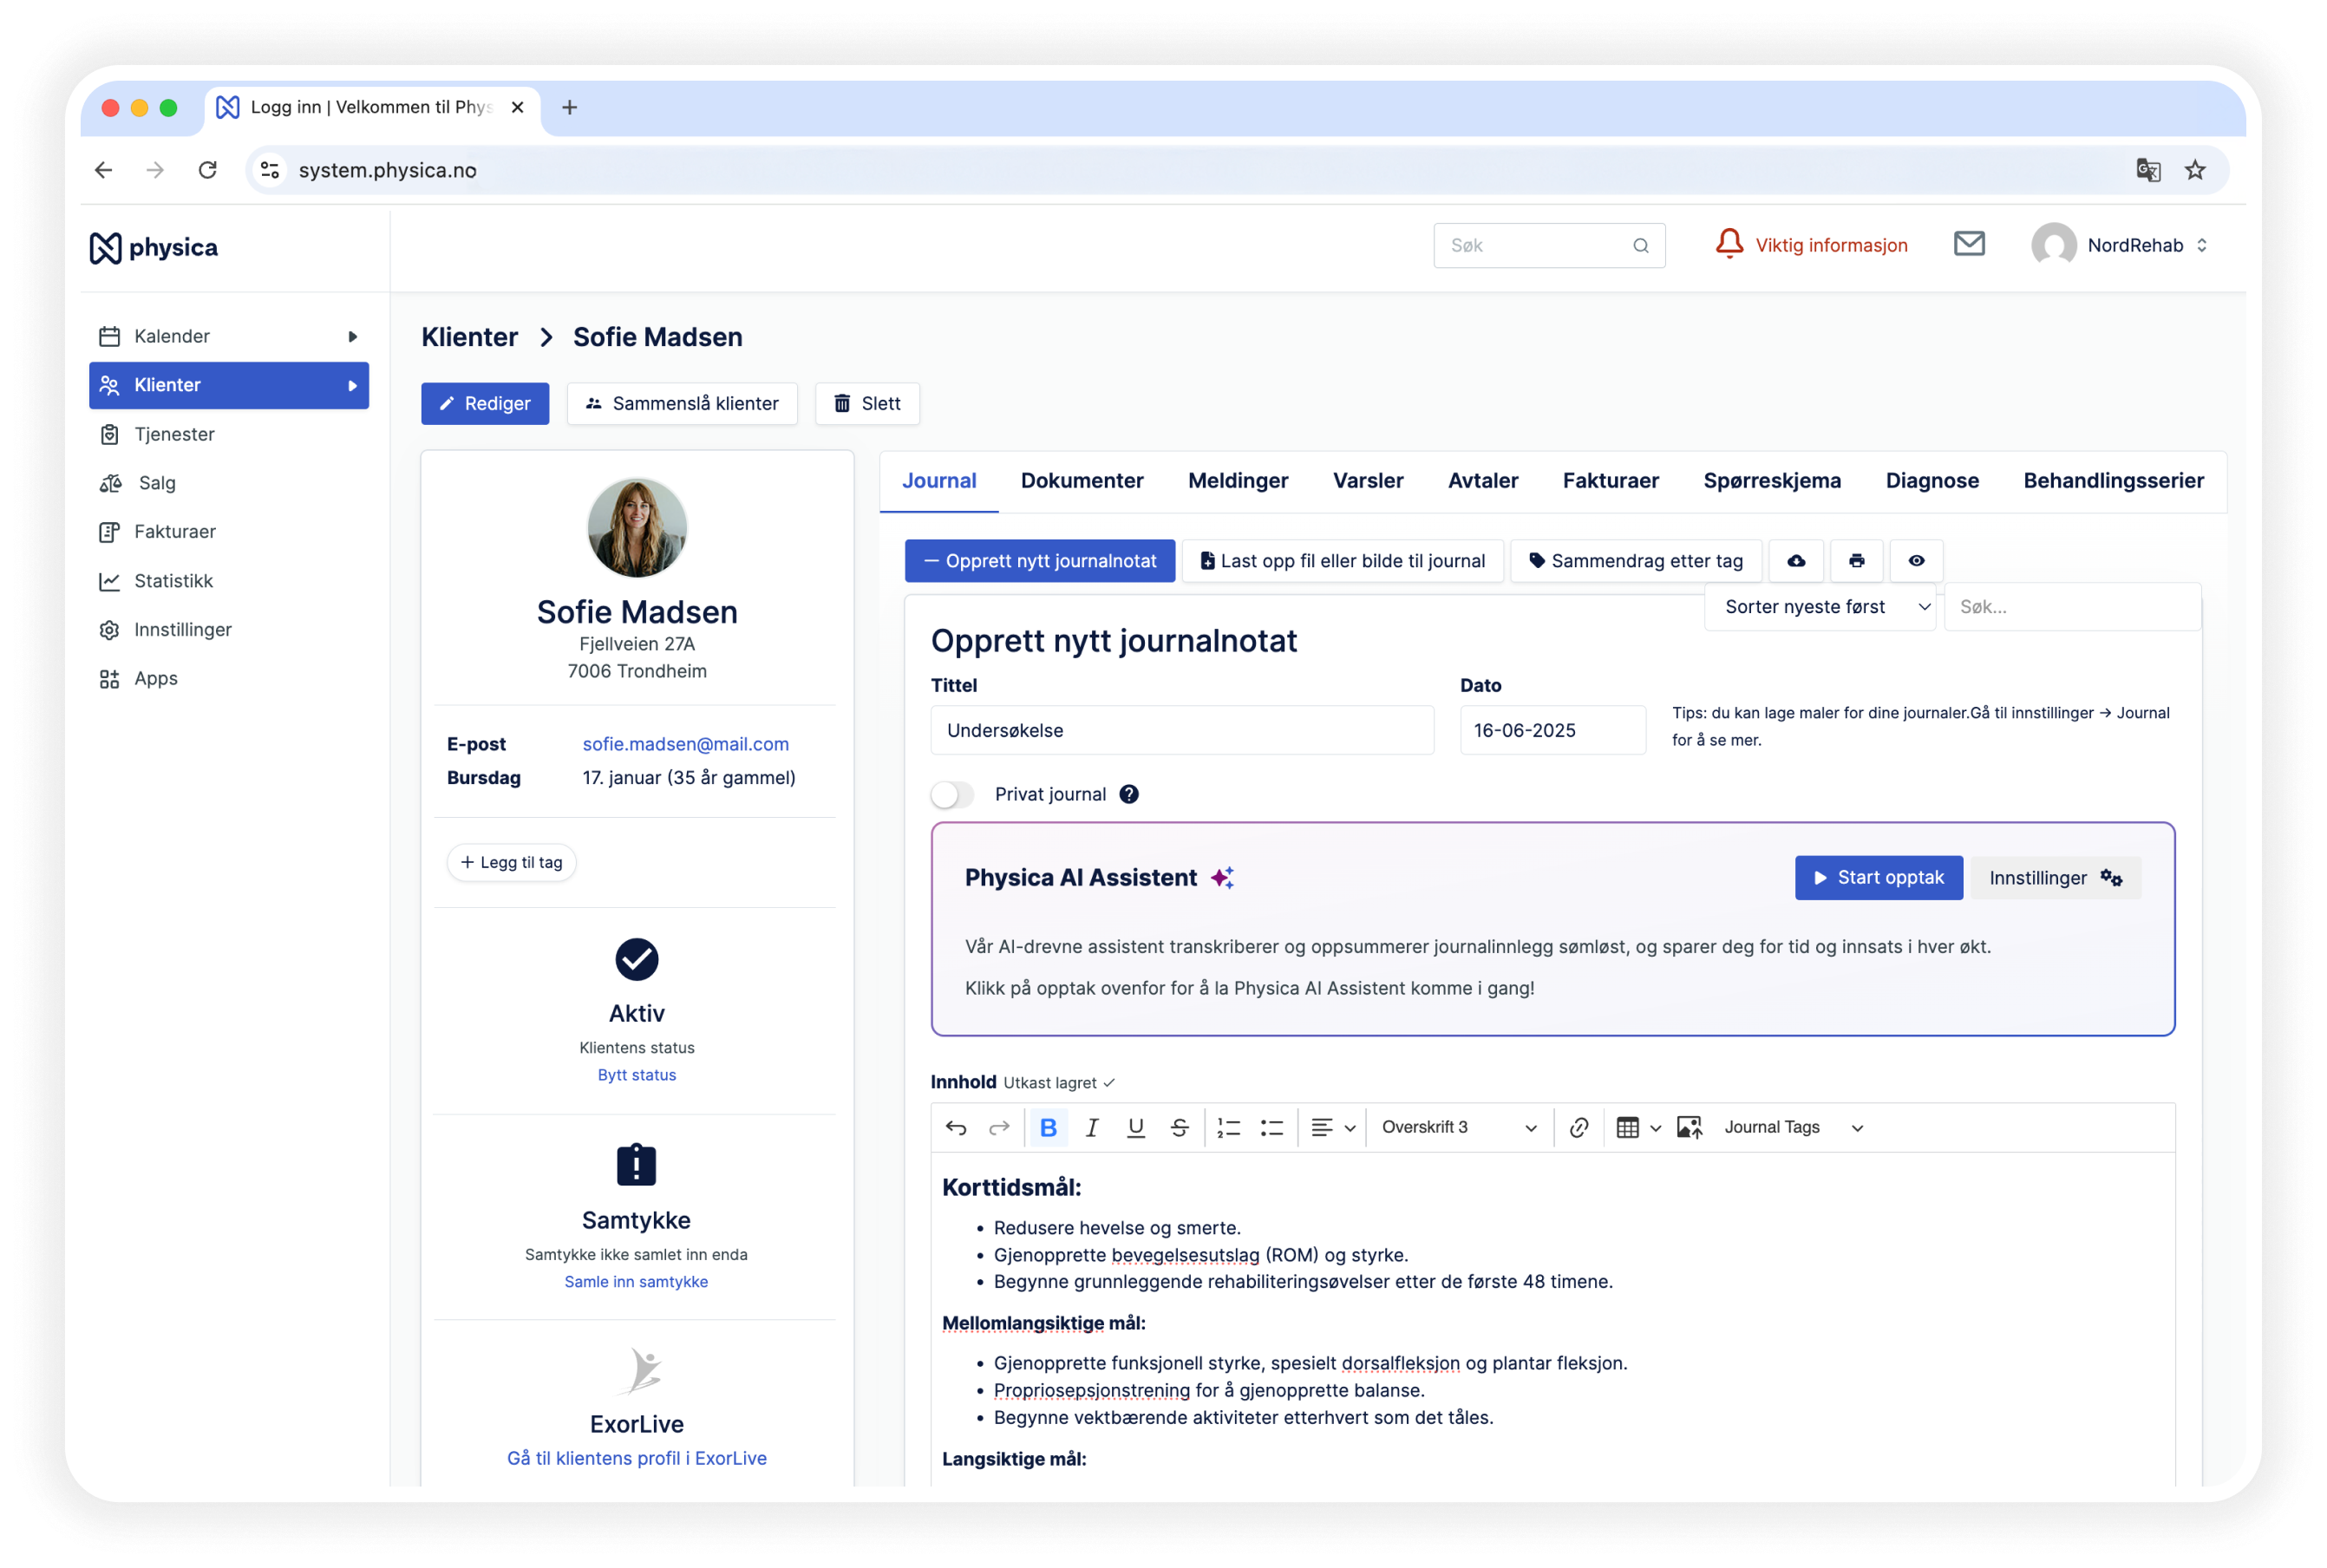
Task: Click Last opp fil eller bilde button
Action: (1343, 561)
